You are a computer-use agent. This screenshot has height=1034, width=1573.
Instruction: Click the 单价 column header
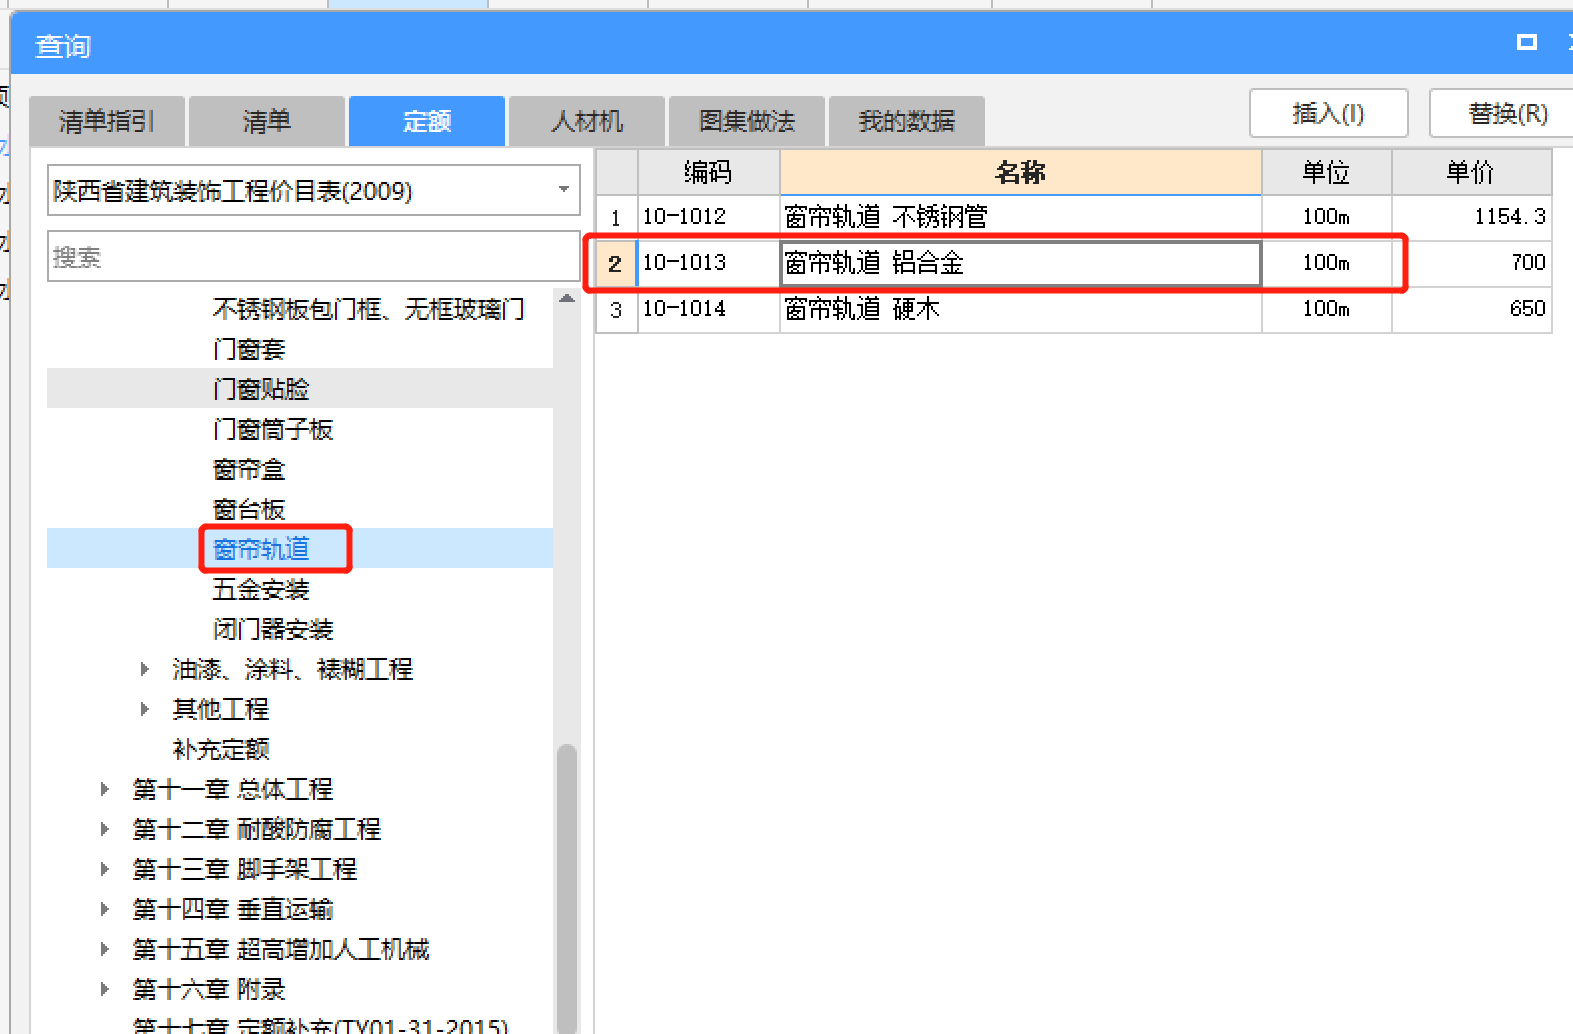[1471, 172]
